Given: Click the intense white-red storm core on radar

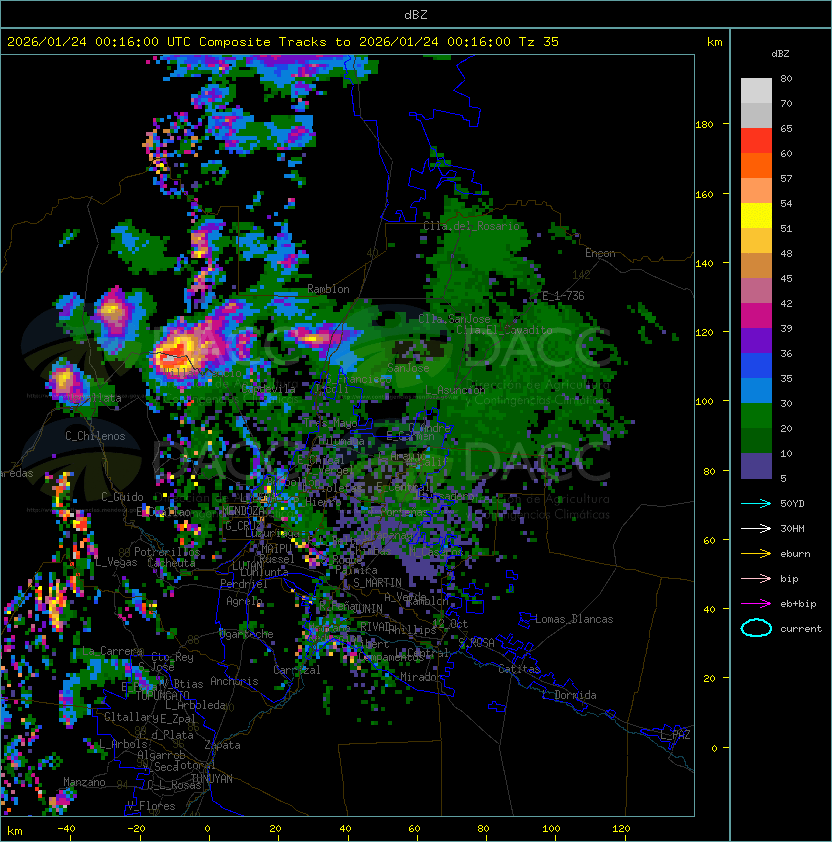Looking at the screenshot, I should pos(169,357).
